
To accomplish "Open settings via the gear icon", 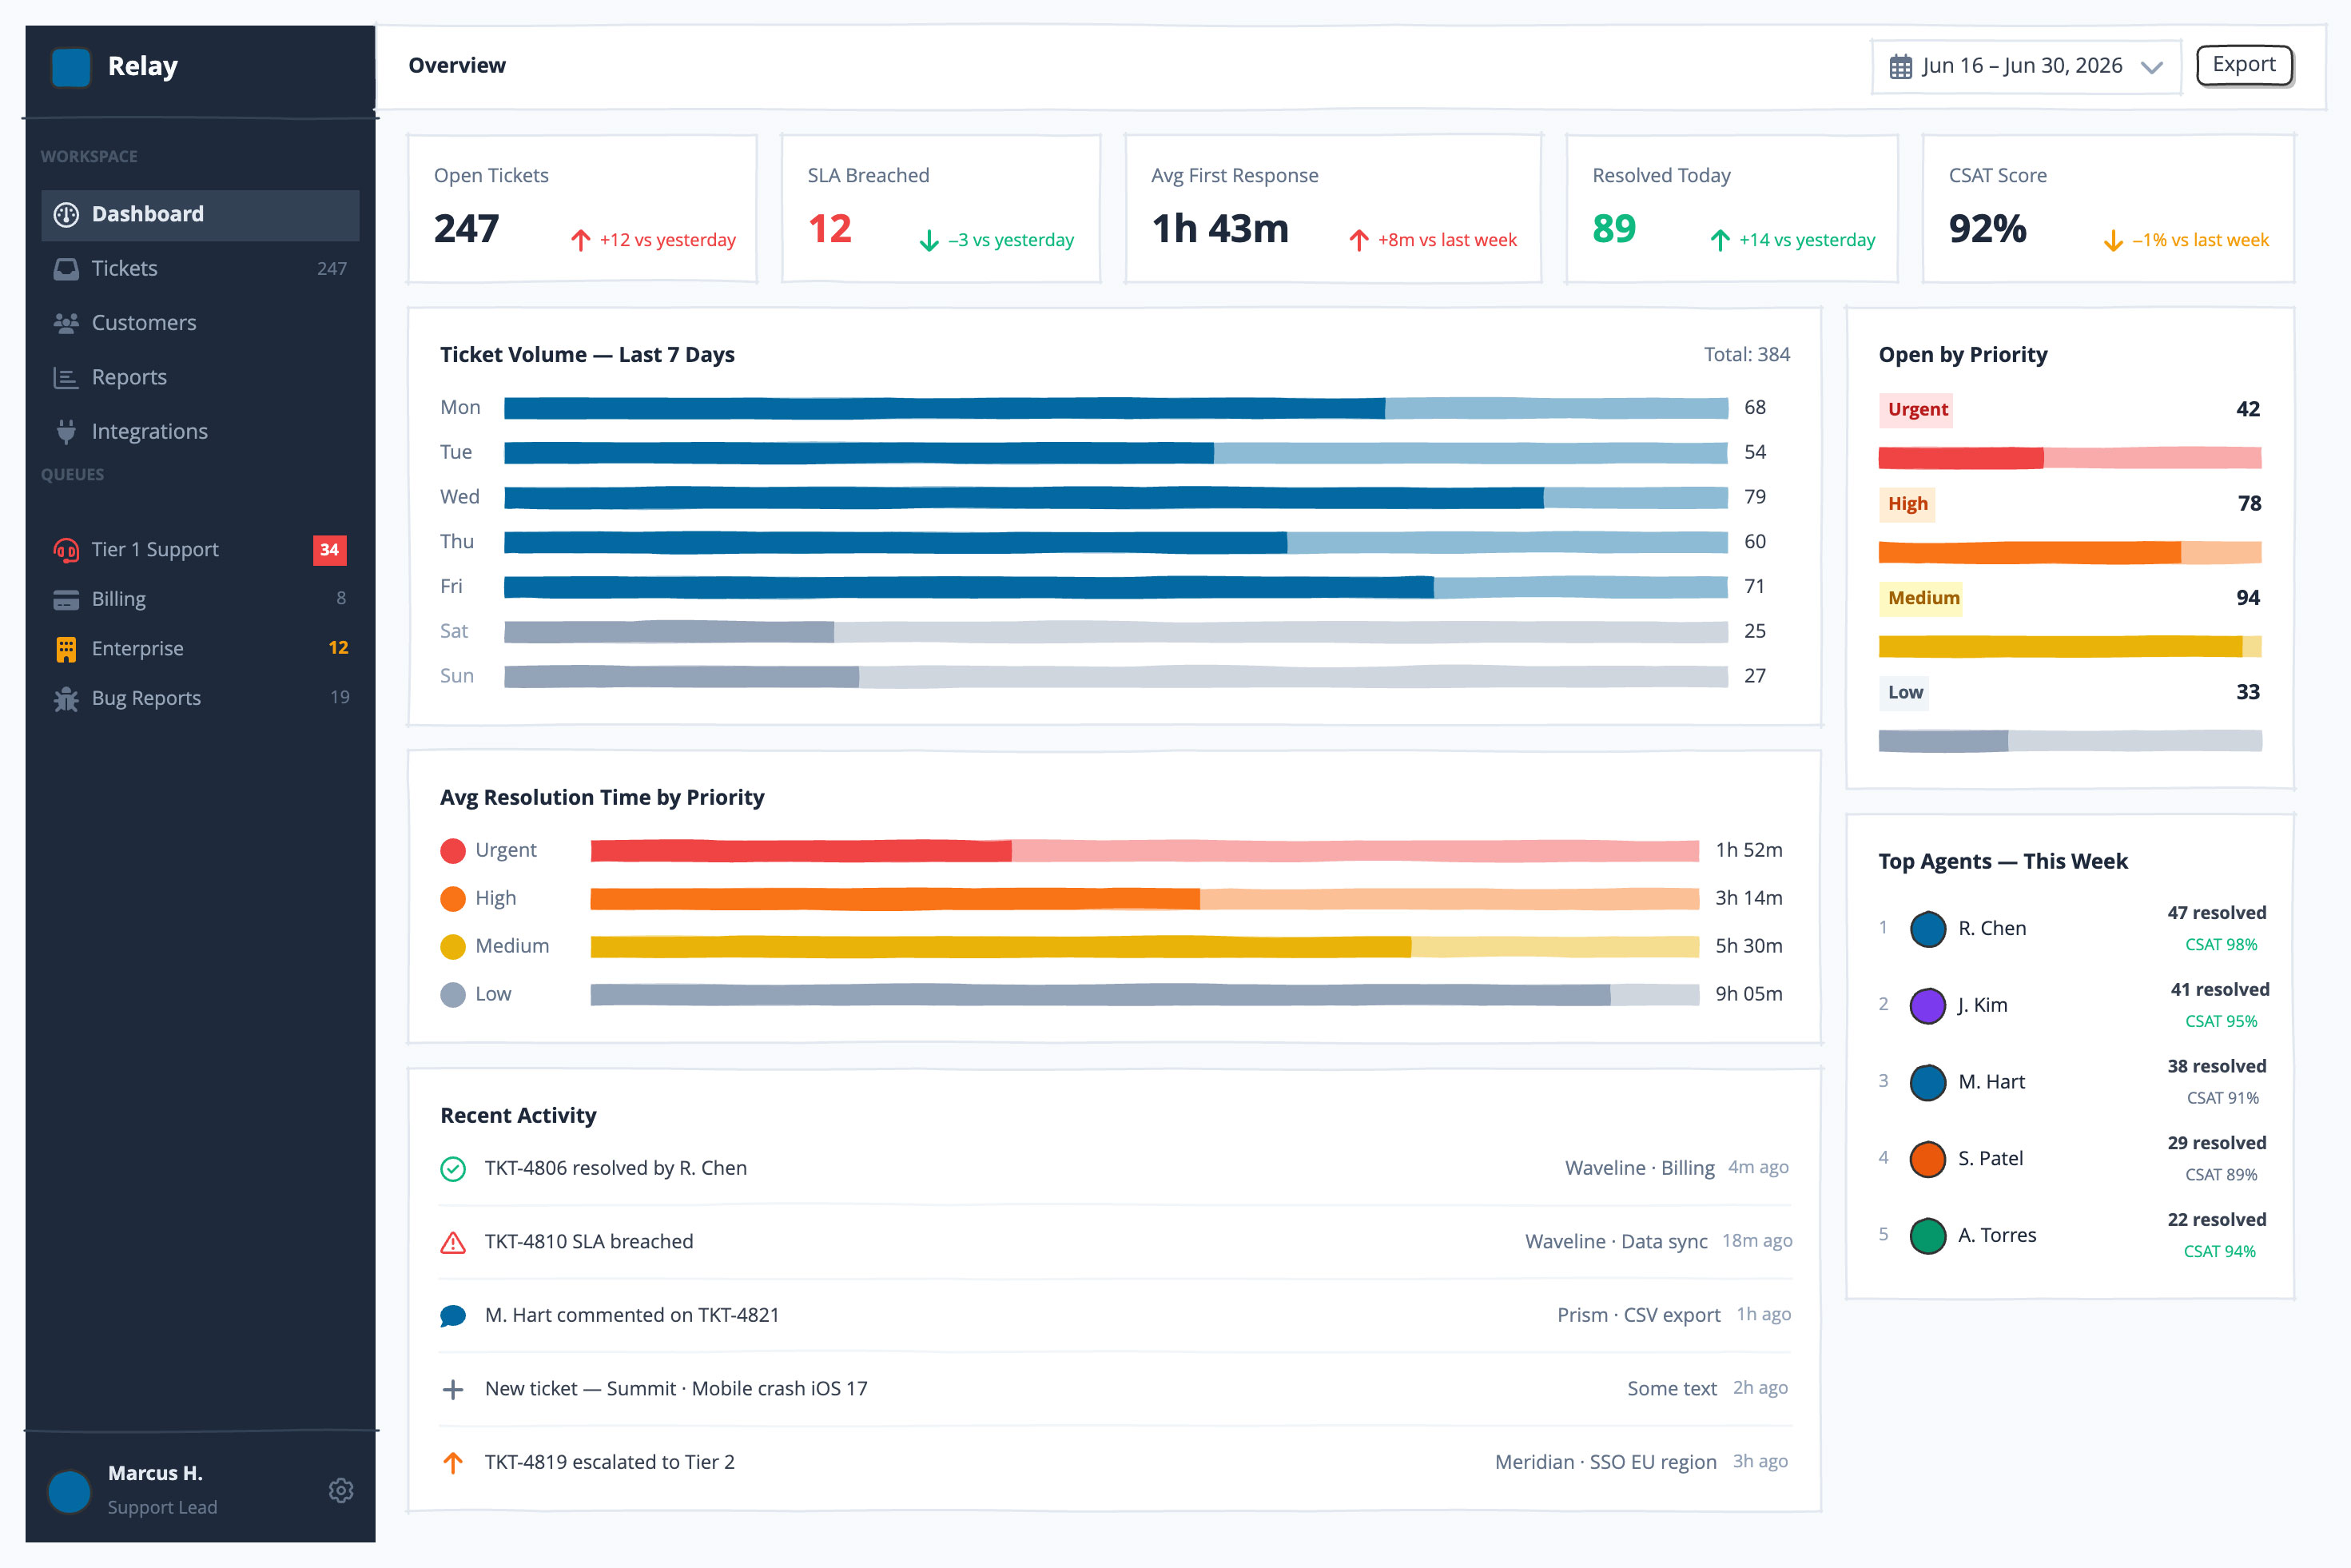I will click(341, 1490).
